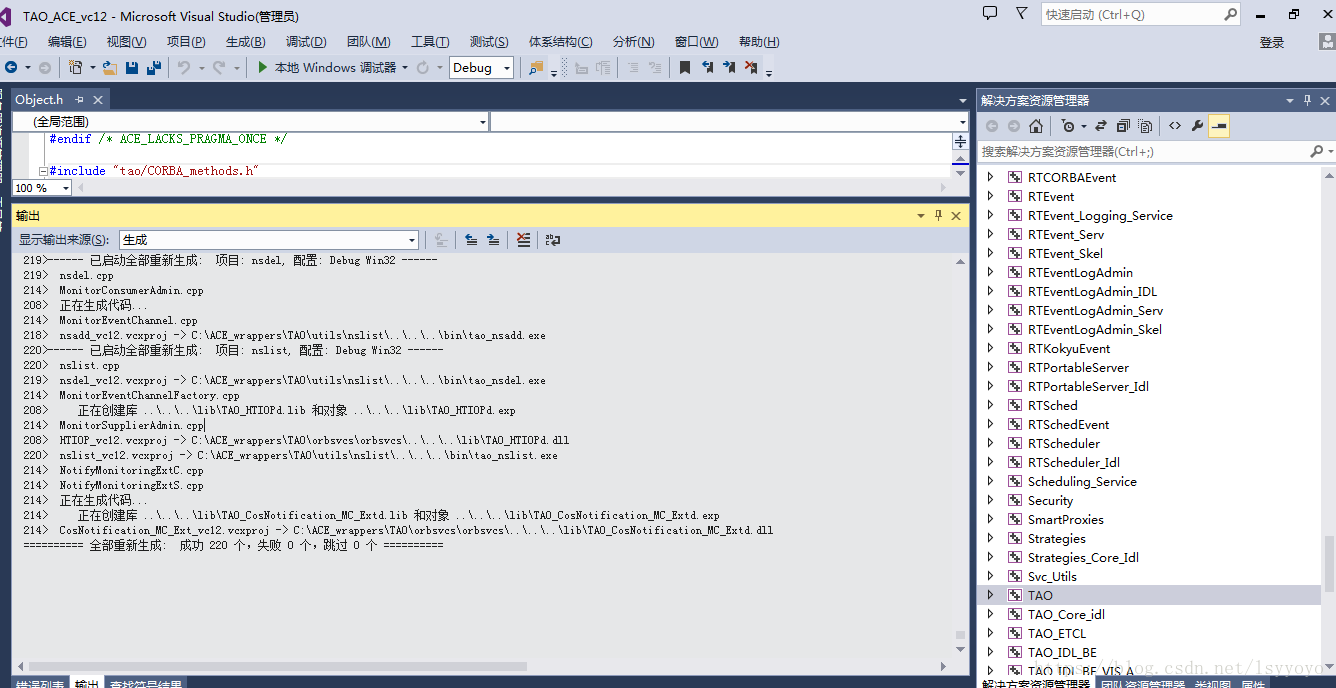
Task: Open the 项目(P) menu
Action: (186, 42)
